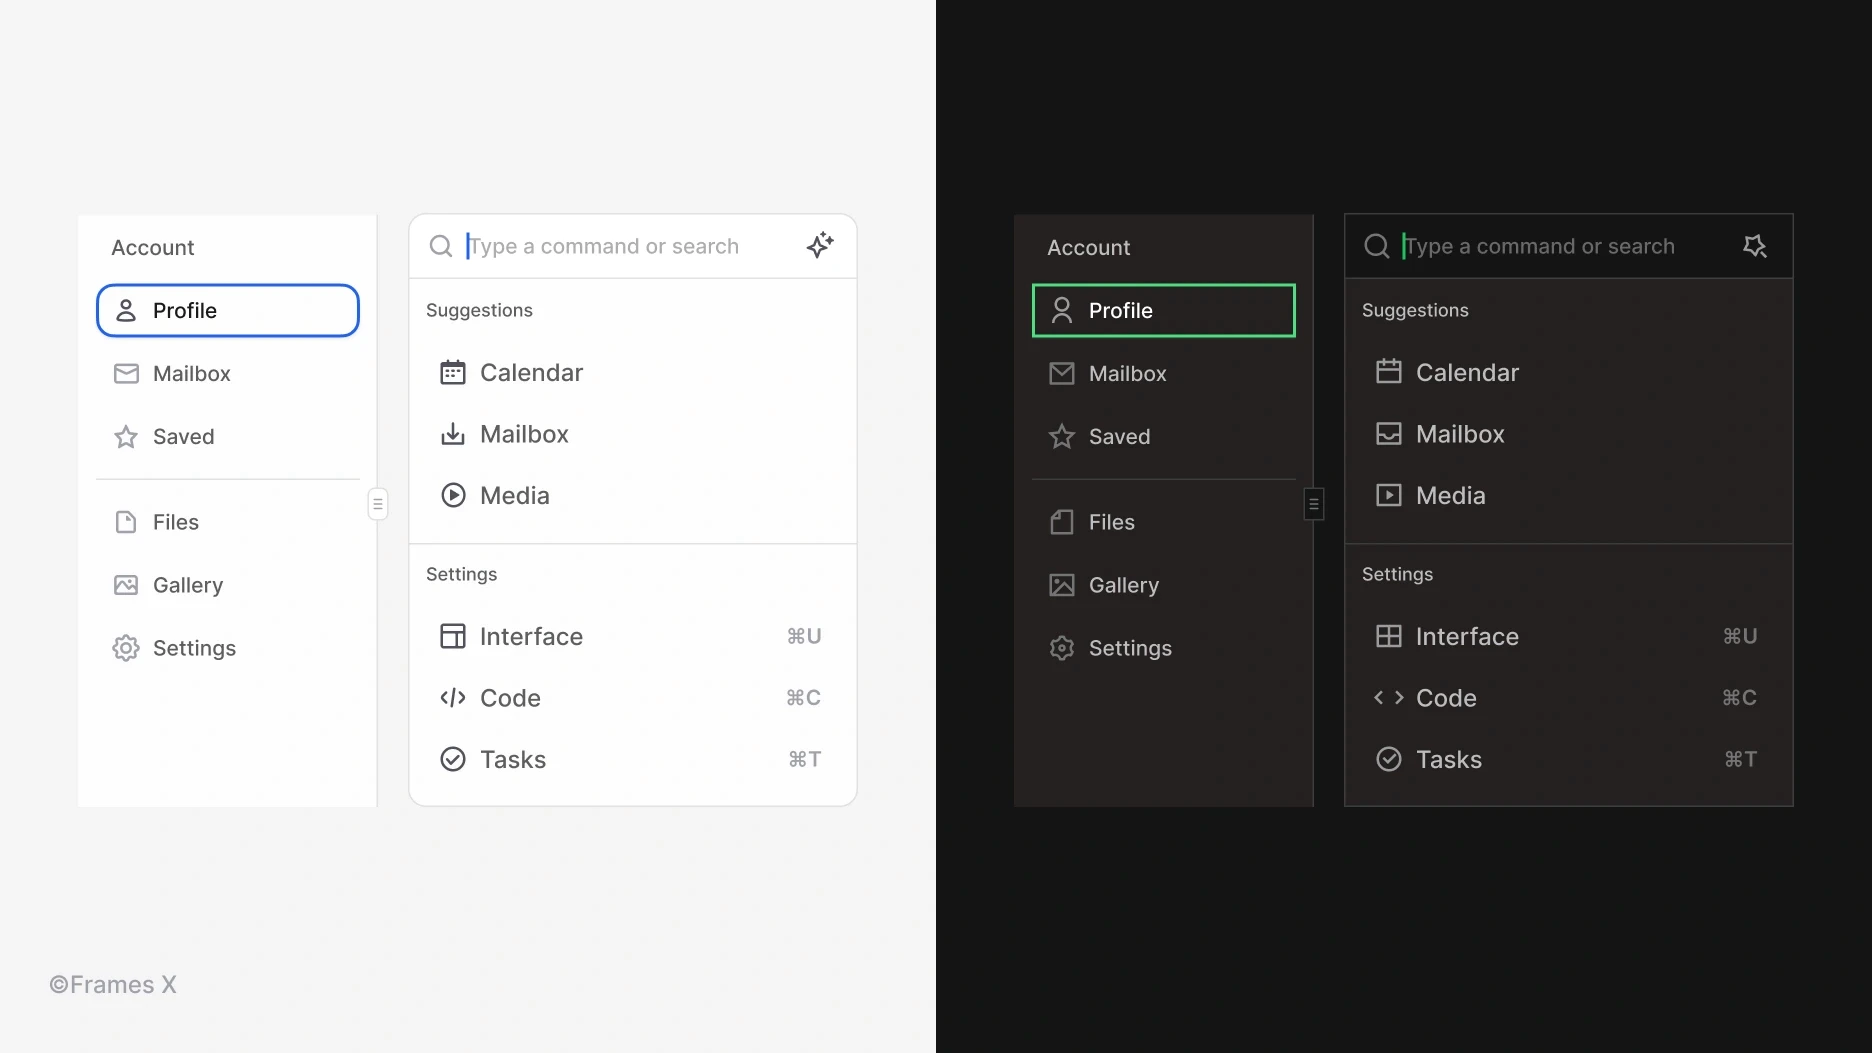Screen dimensions: 1872x1053
Task: Click the magnifier icon in the dark search bar
Action: tap(1377, 246)
